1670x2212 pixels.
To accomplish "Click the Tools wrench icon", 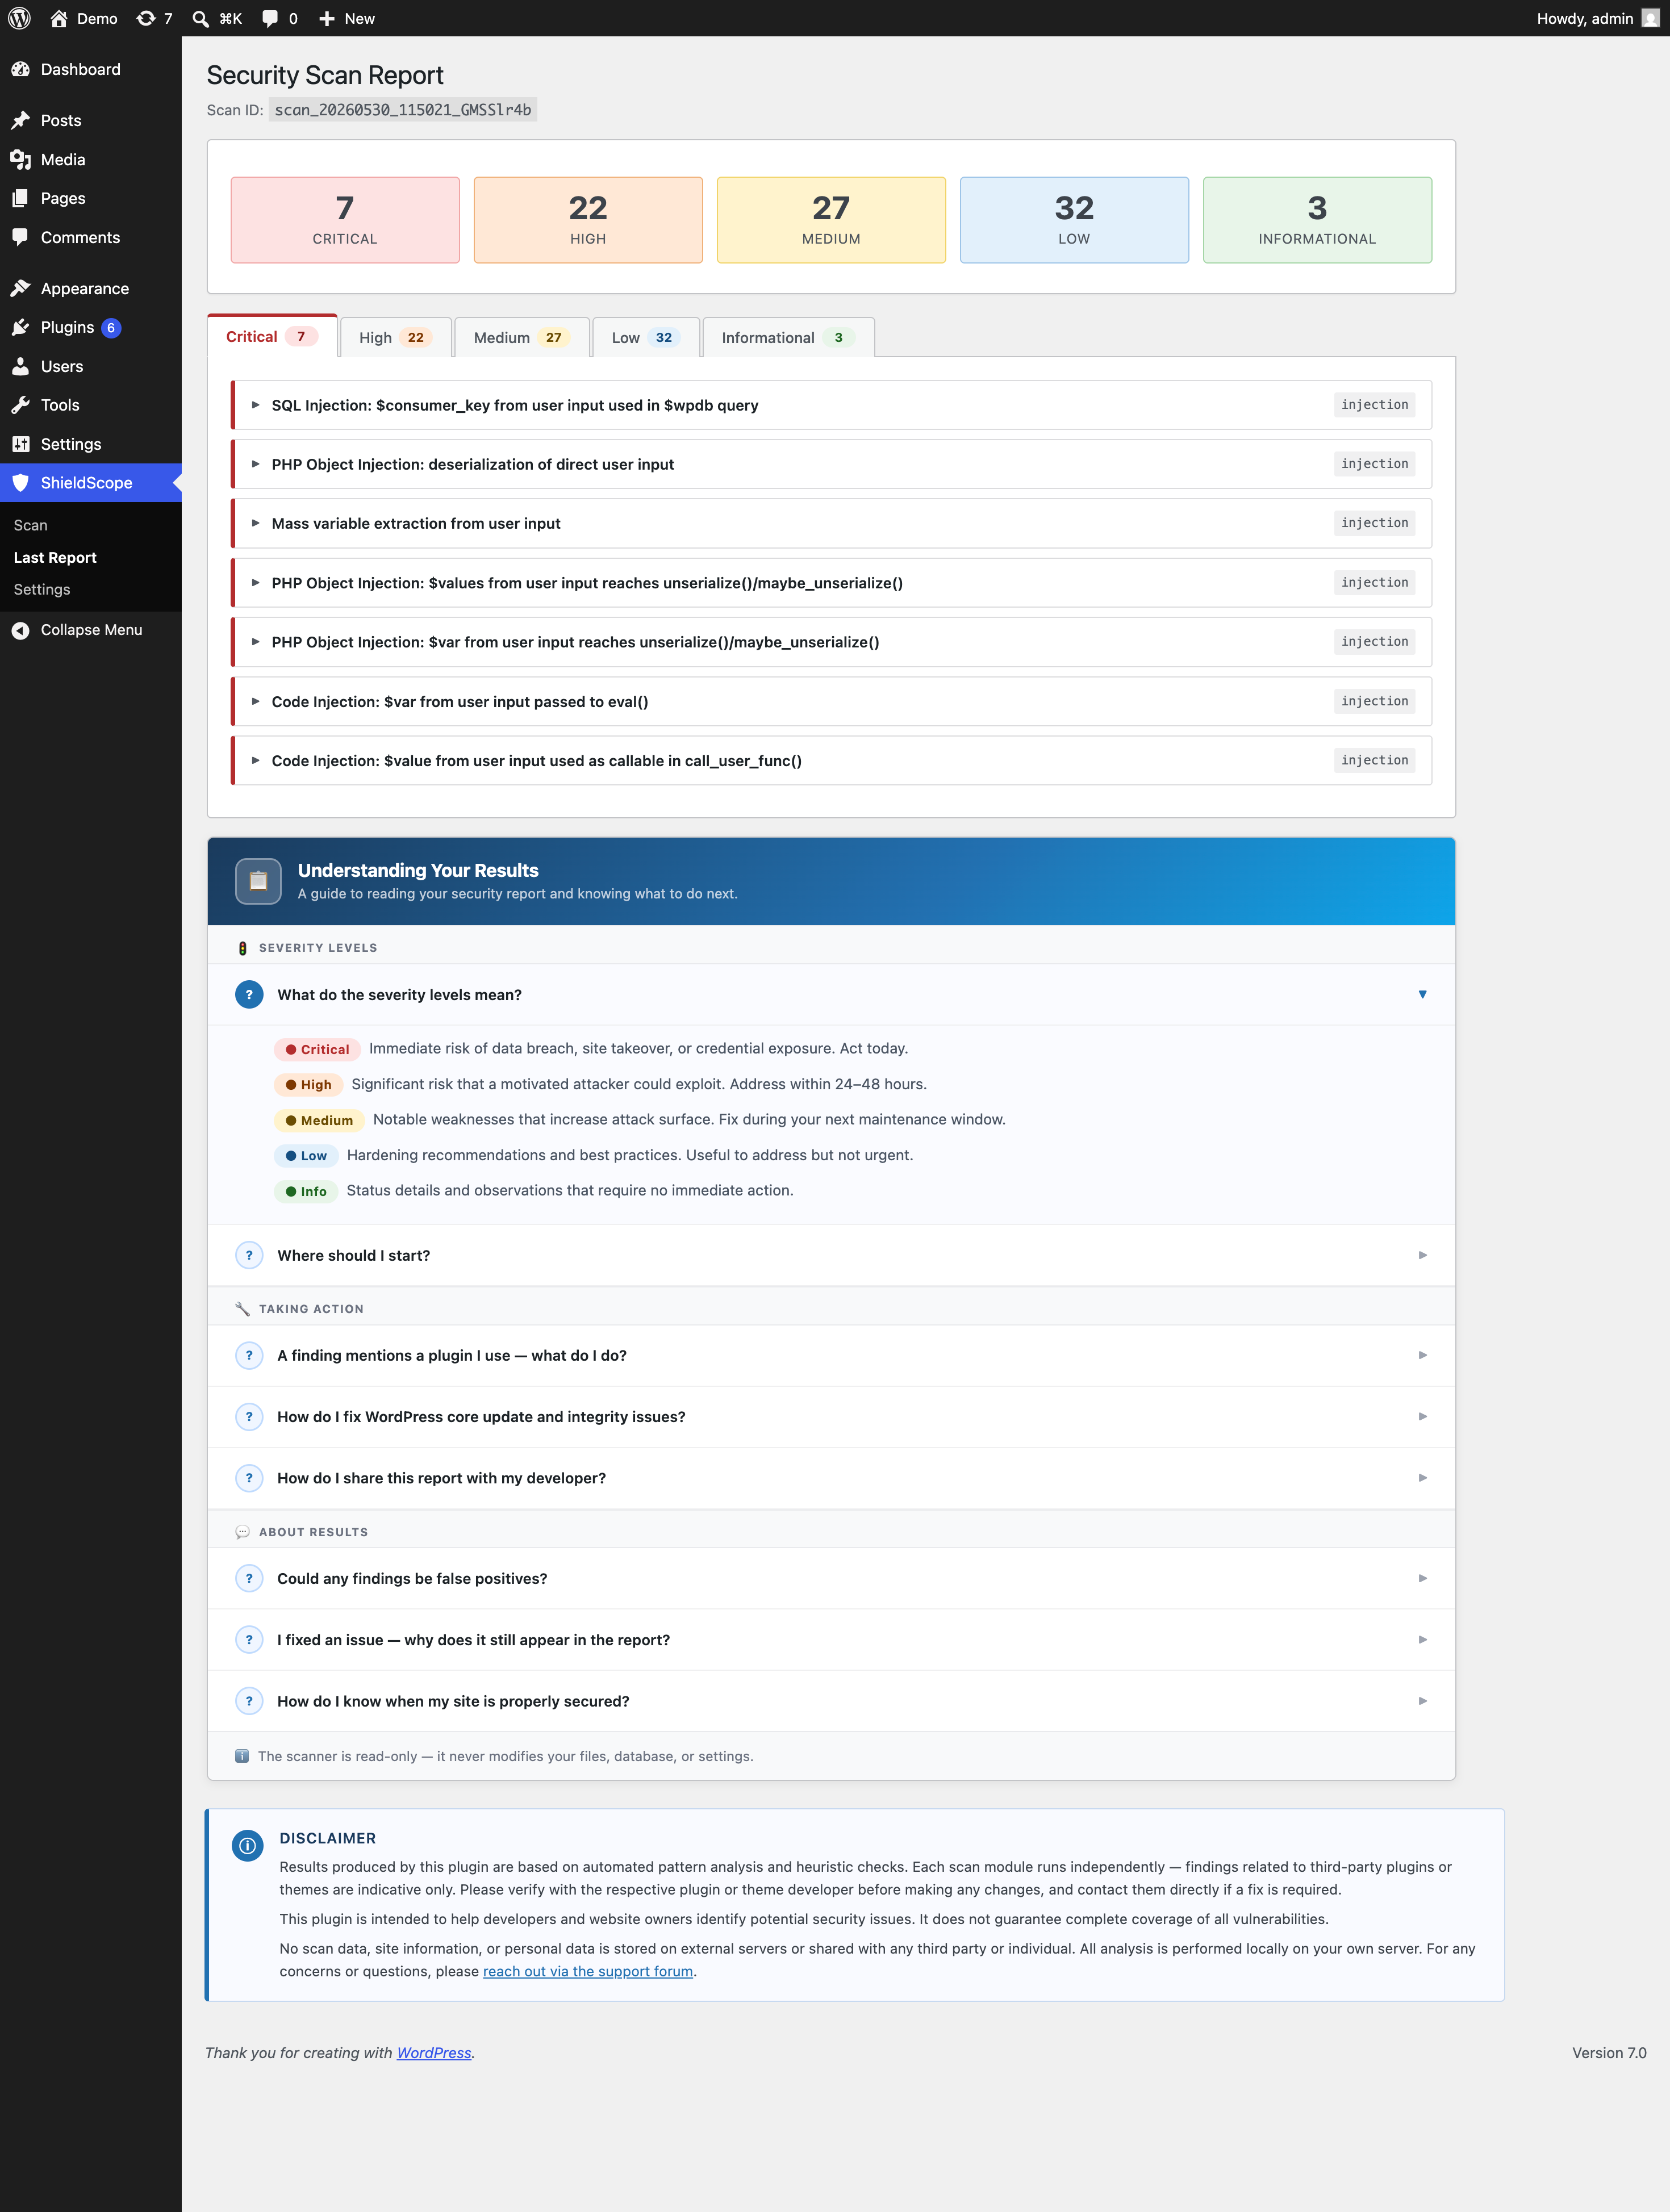I will click(21, 405).
